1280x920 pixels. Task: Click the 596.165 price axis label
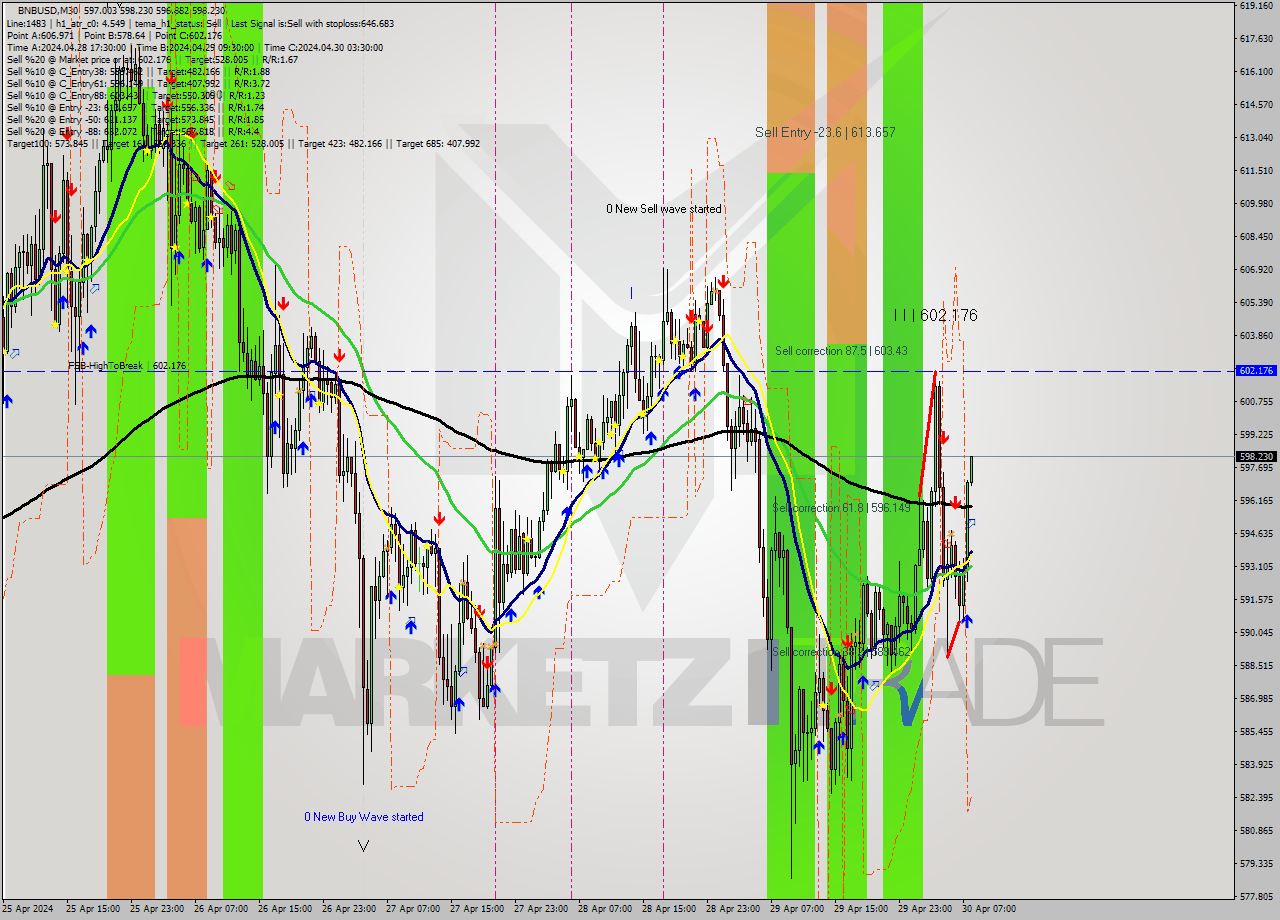click(1256, 500)
